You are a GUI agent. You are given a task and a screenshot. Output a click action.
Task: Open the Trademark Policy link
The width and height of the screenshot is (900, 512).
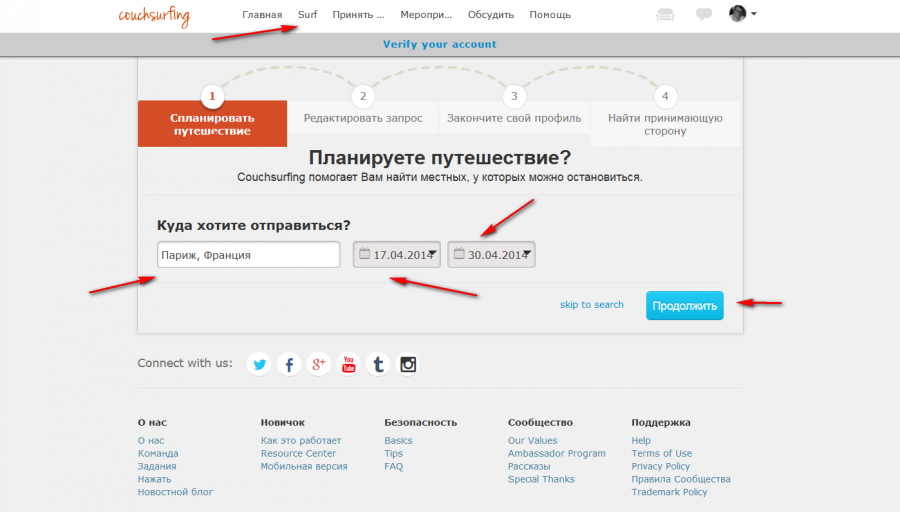[x=669, y=492]
